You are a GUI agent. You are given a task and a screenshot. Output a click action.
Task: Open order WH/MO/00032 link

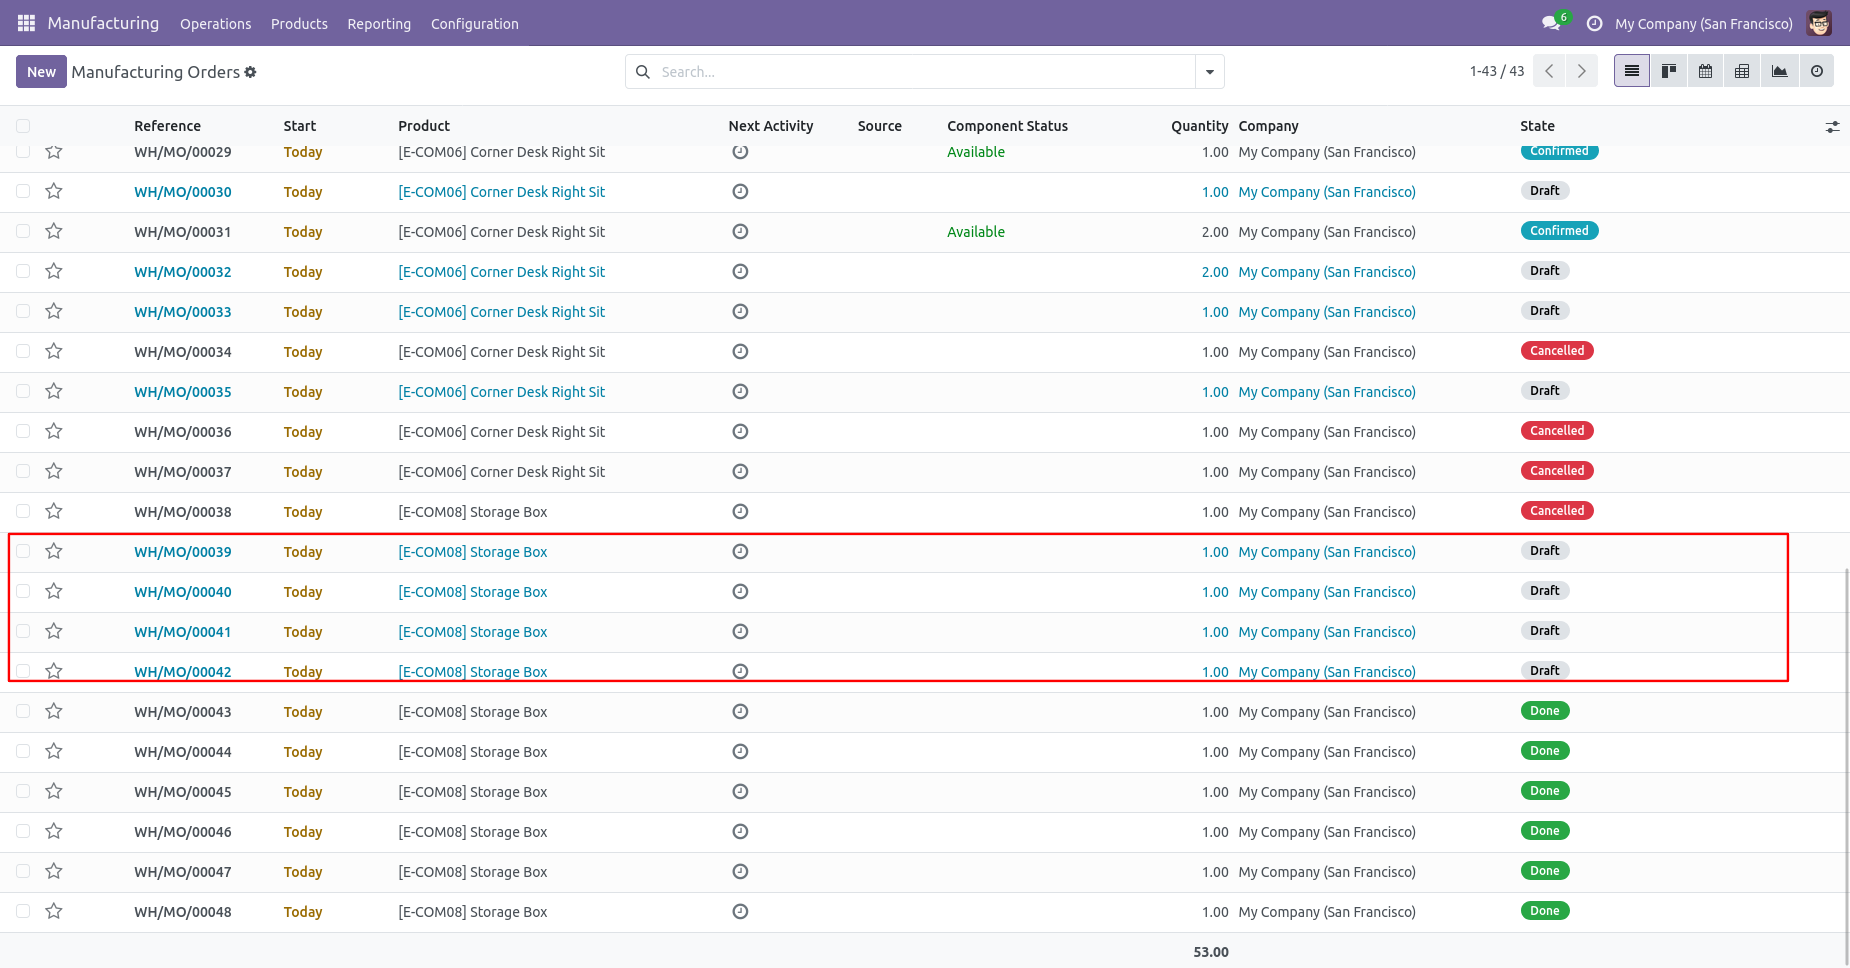pos(183,272)
